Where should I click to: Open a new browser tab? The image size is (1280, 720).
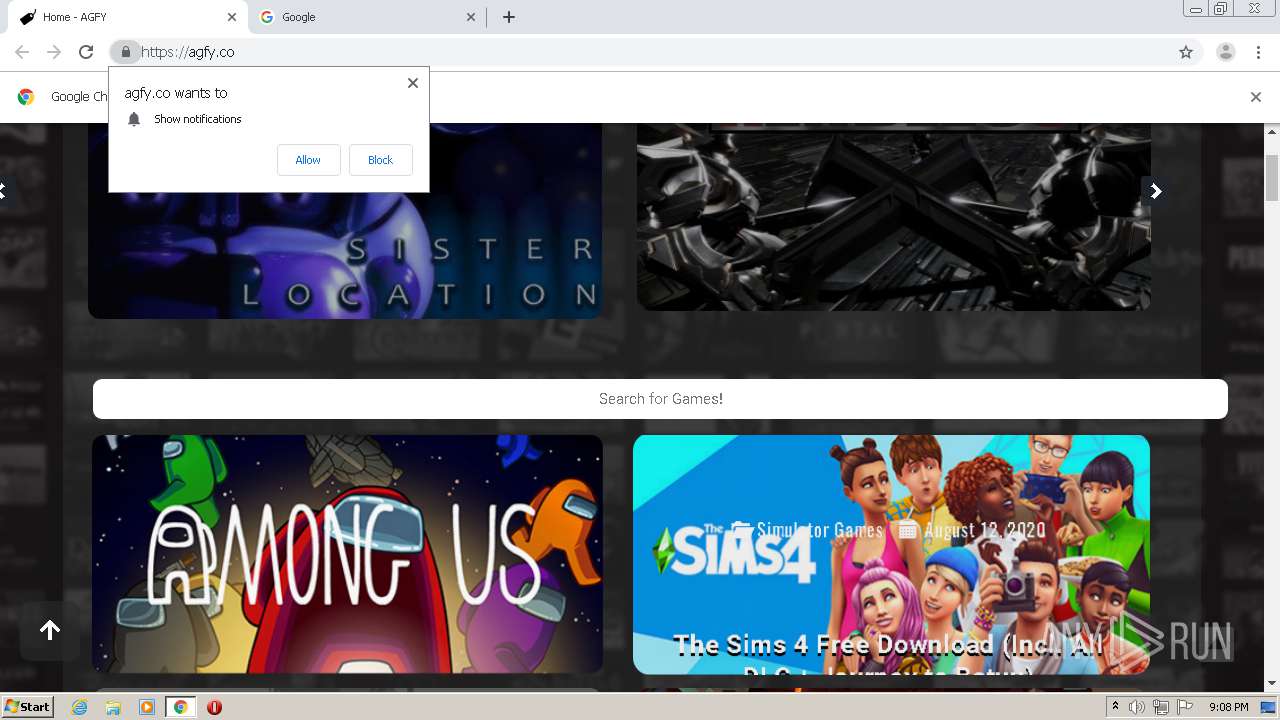pyautogui.click(x=509, y=17)
